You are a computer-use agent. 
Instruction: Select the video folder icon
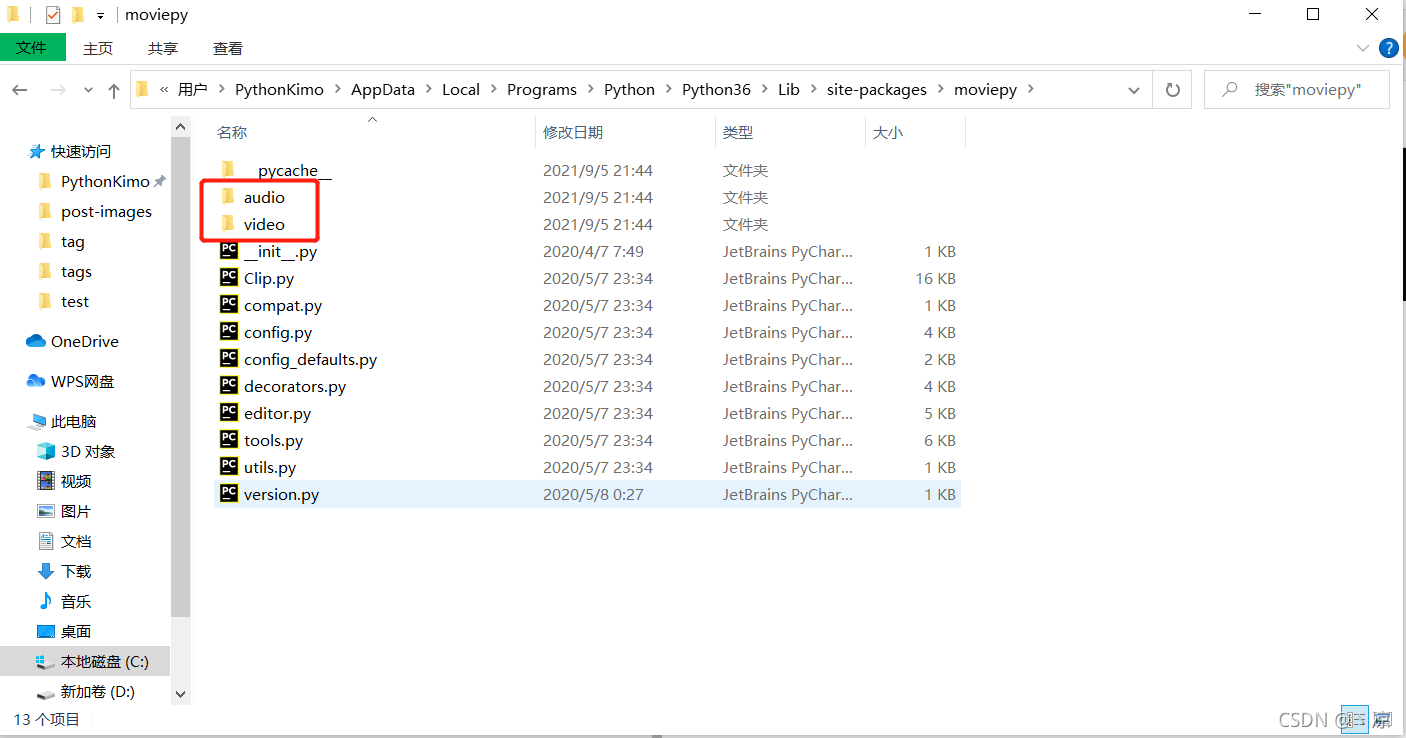click(228, 223)
